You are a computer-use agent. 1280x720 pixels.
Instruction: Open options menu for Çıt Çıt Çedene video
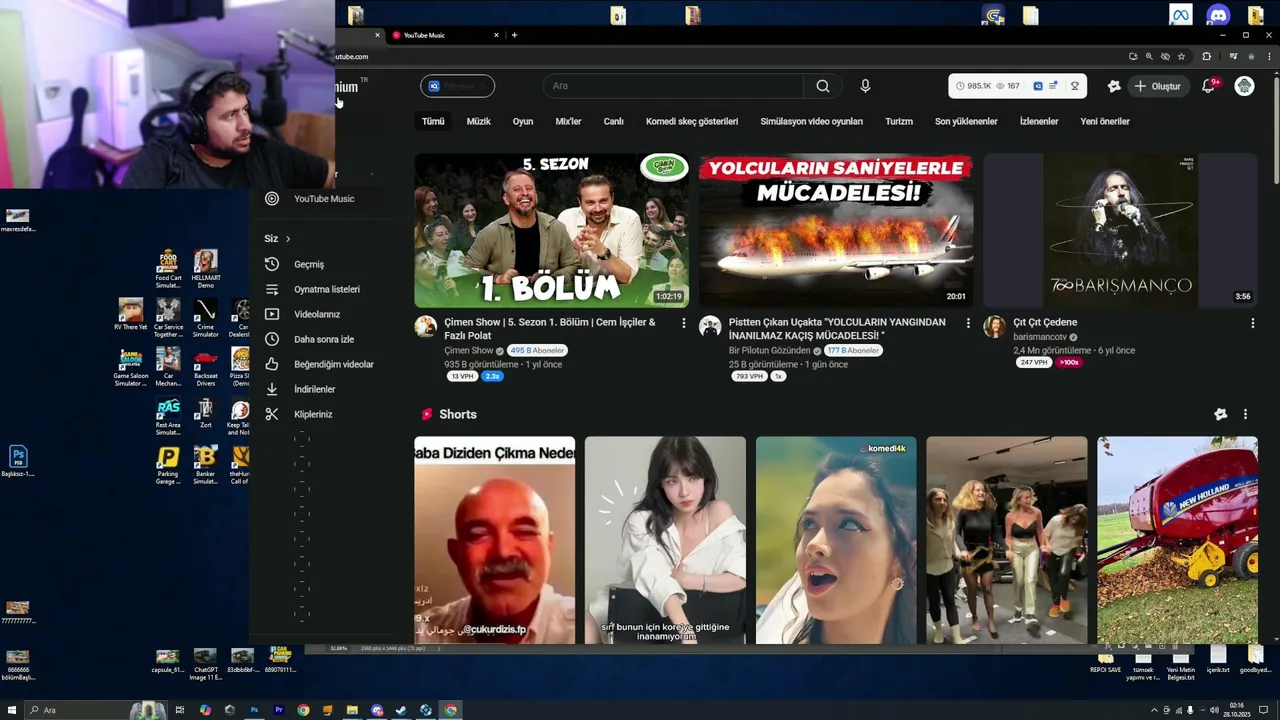1252,323
